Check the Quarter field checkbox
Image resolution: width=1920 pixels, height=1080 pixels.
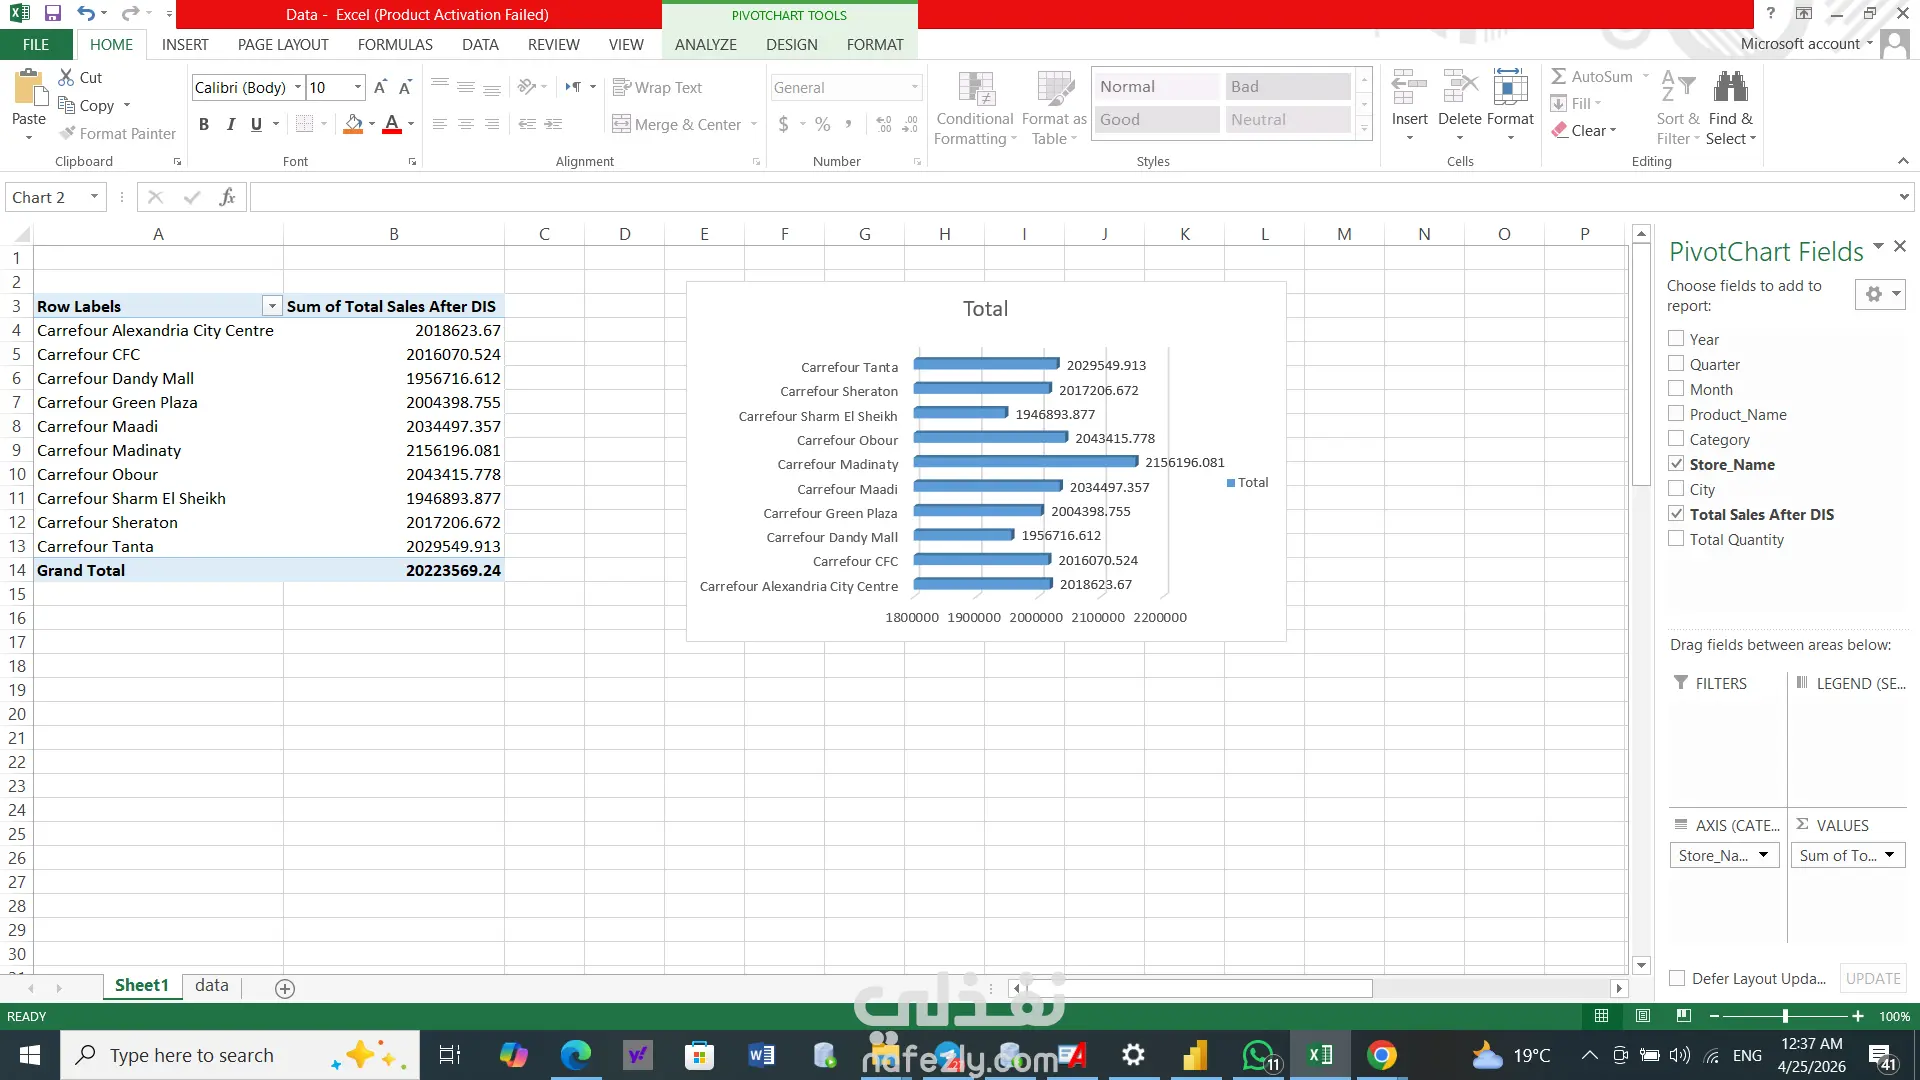pyautogui.click(x=1676, y=364)
